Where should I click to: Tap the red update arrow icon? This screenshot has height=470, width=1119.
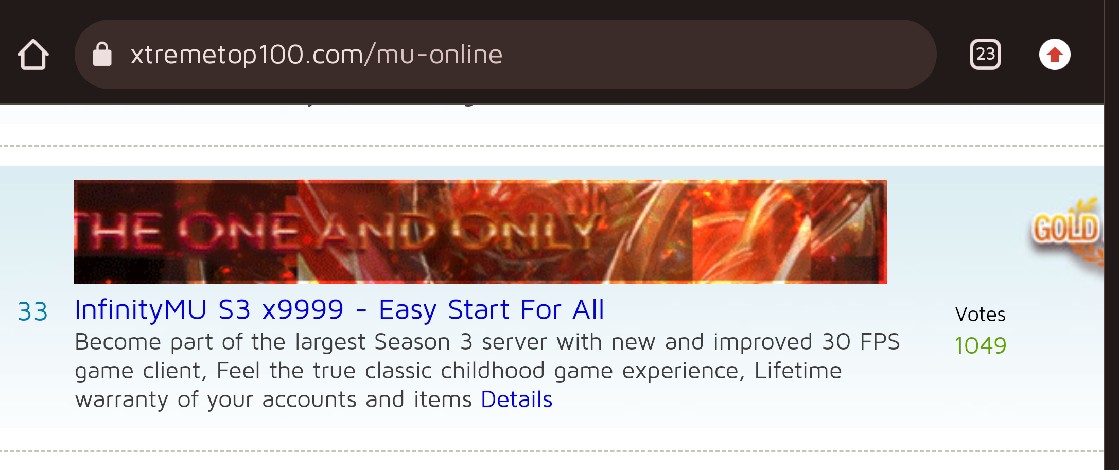pyautogui.click(x=1055, y=54)
